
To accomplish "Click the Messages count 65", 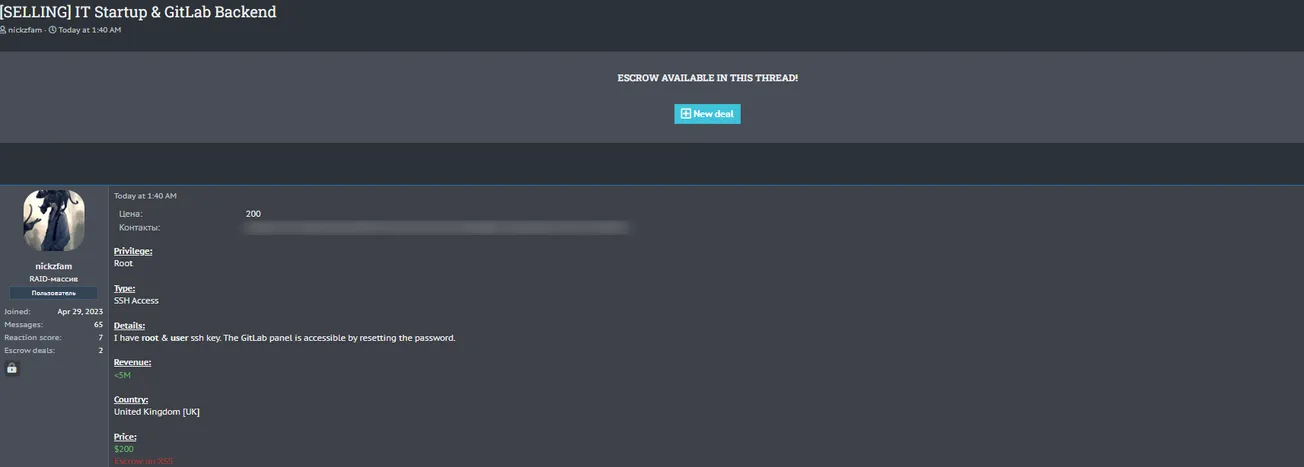I will point(98,325).
